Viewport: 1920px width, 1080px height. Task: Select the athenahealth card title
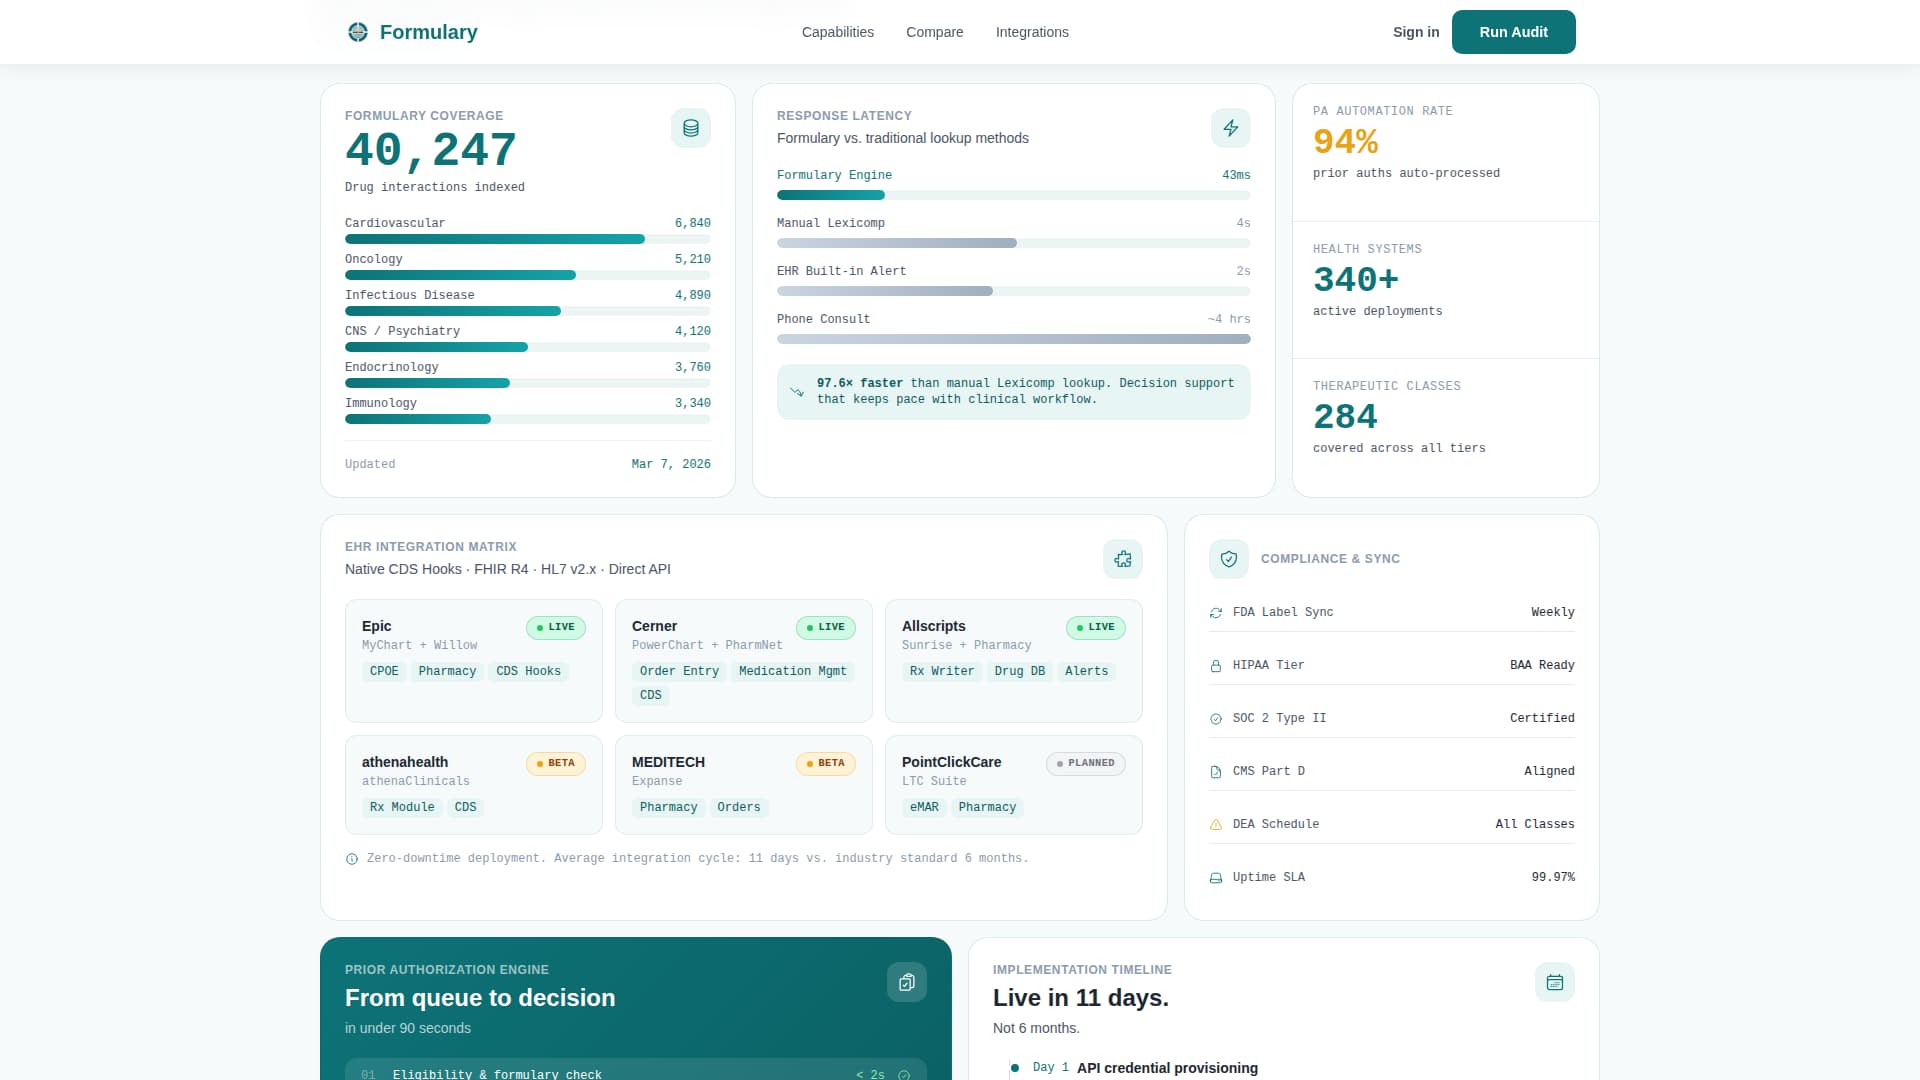[405, 762]
